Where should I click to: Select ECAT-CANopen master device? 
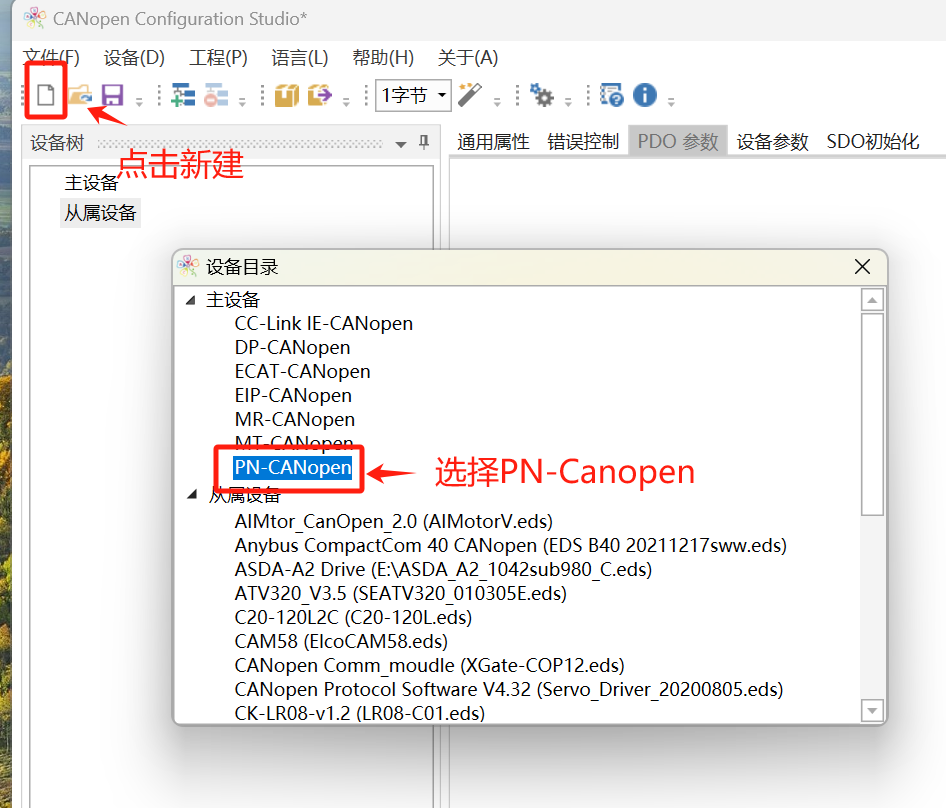[x=302, y=372]
